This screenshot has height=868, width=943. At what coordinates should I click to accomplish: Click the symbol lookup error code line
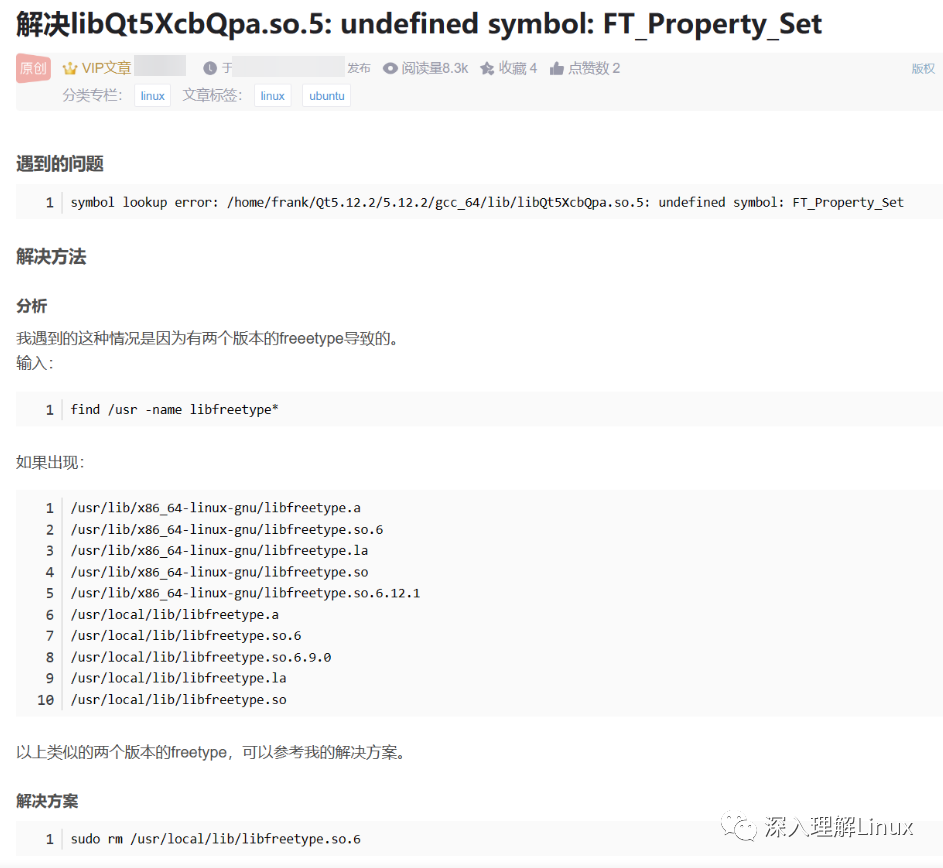[x=487, y=203]
